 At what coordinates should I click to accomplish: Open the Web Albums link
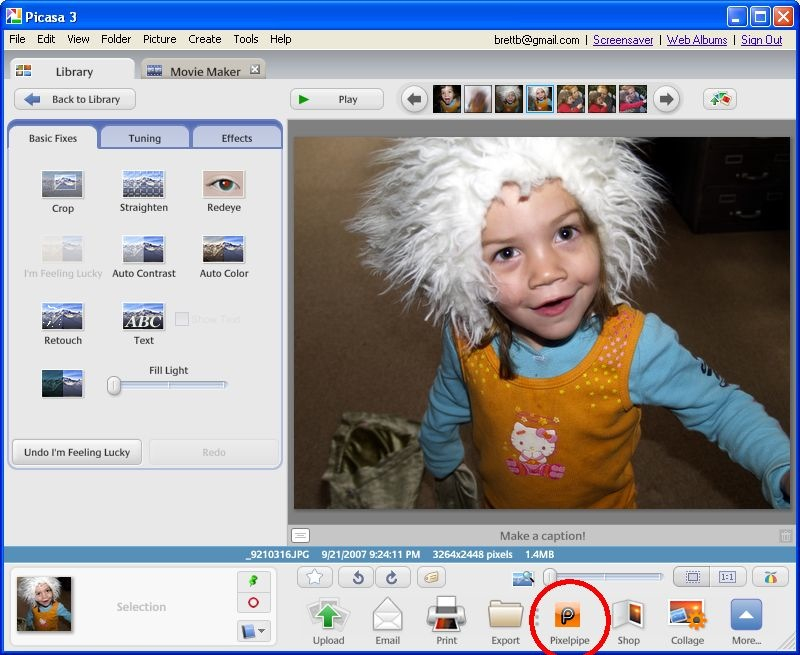pos(697,40)
